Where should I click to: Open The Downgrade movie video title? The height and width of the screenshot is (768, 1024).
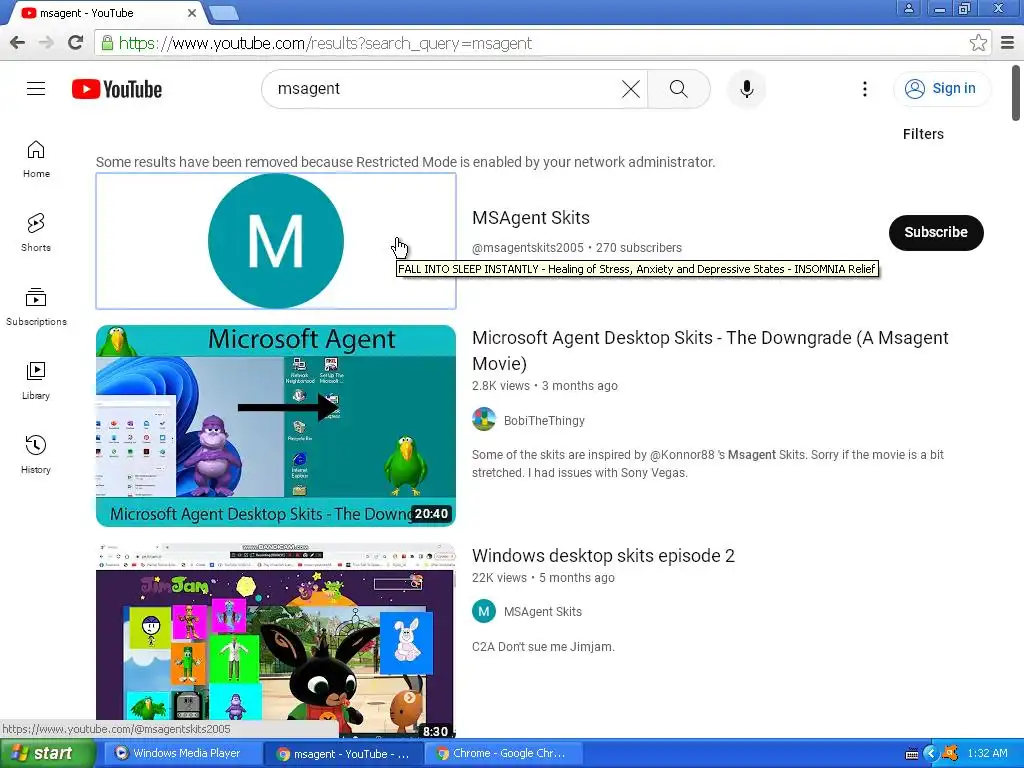tap(711, 351)
